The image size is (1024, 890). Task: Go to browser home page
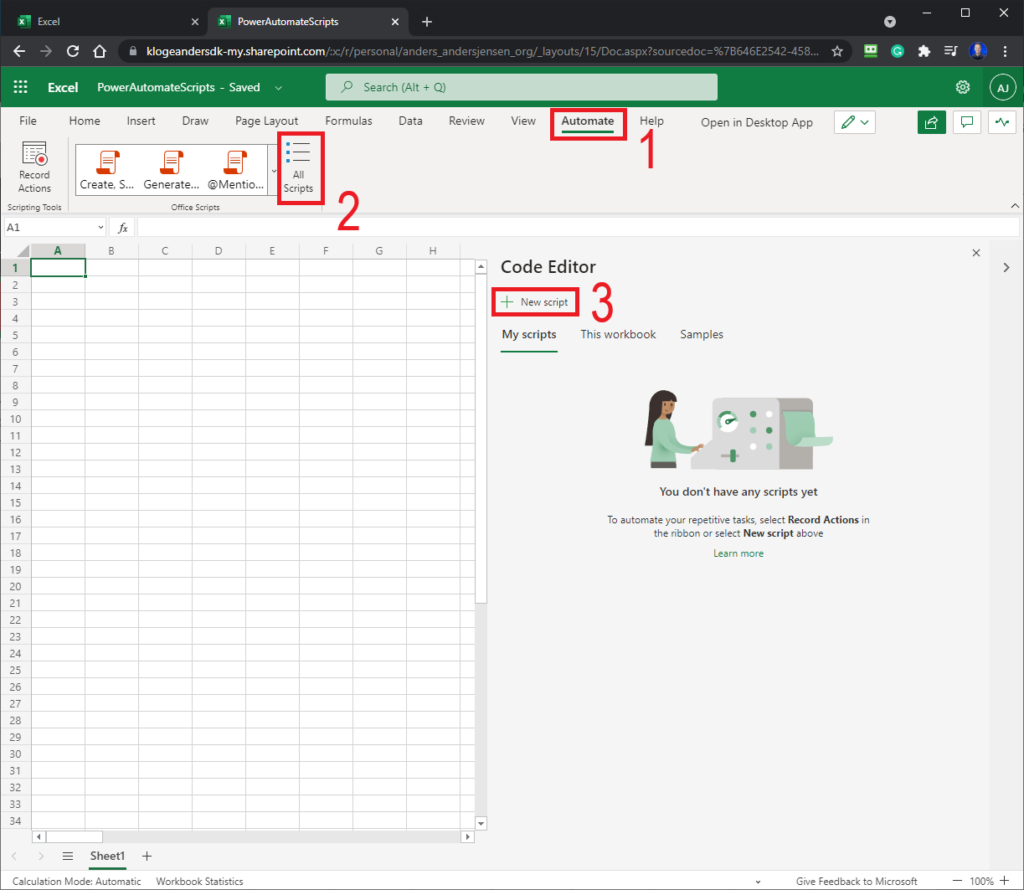pyautogui.click(x=99, y=51)
